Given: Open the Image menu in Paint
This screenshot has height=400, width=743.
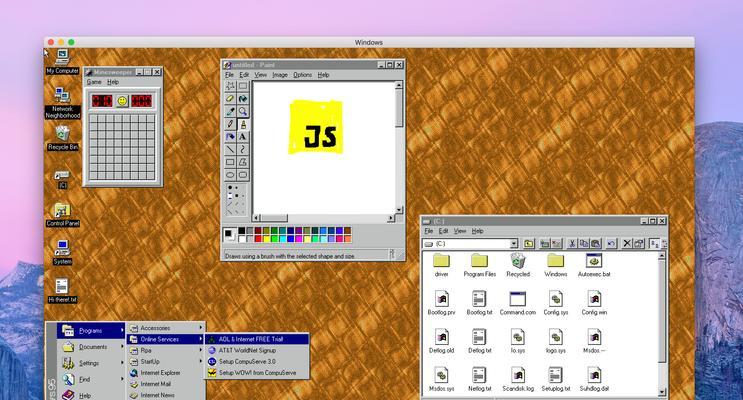Looking at the screenshot, I should point(280,75).
